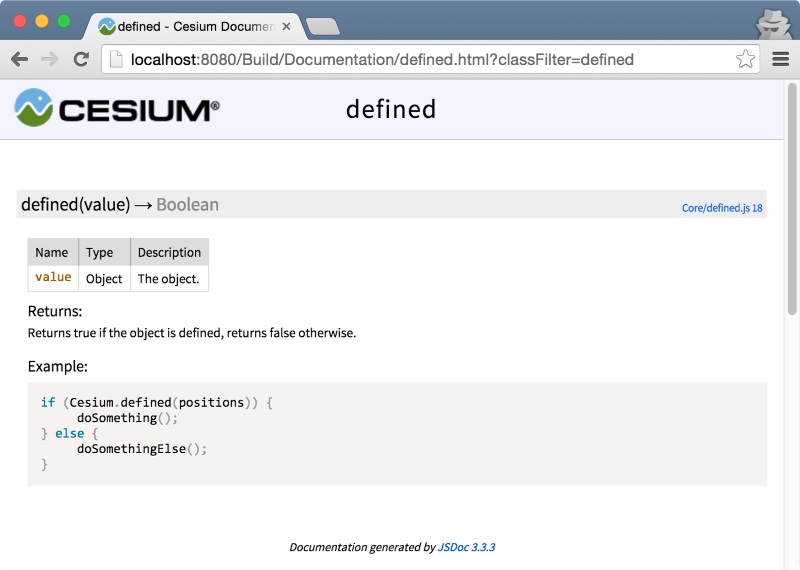Click the 'Documentation generated by' footer text

(x=362, y=547)
